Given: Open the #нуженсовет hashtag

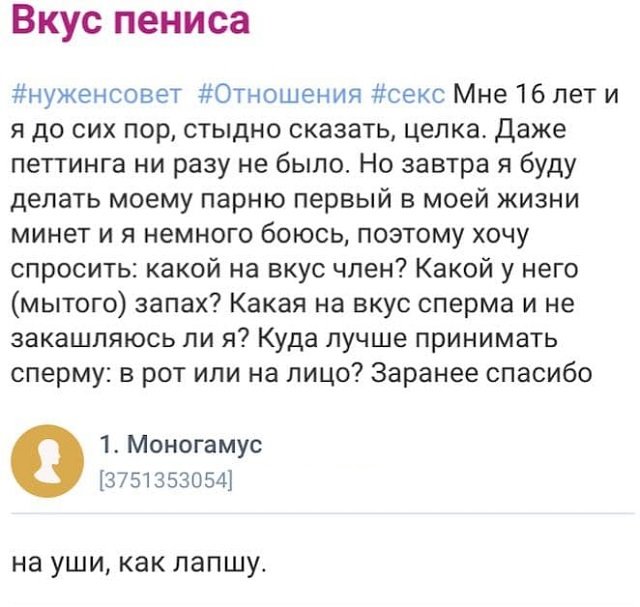Looking at the screenshot, I should [95, 96].
